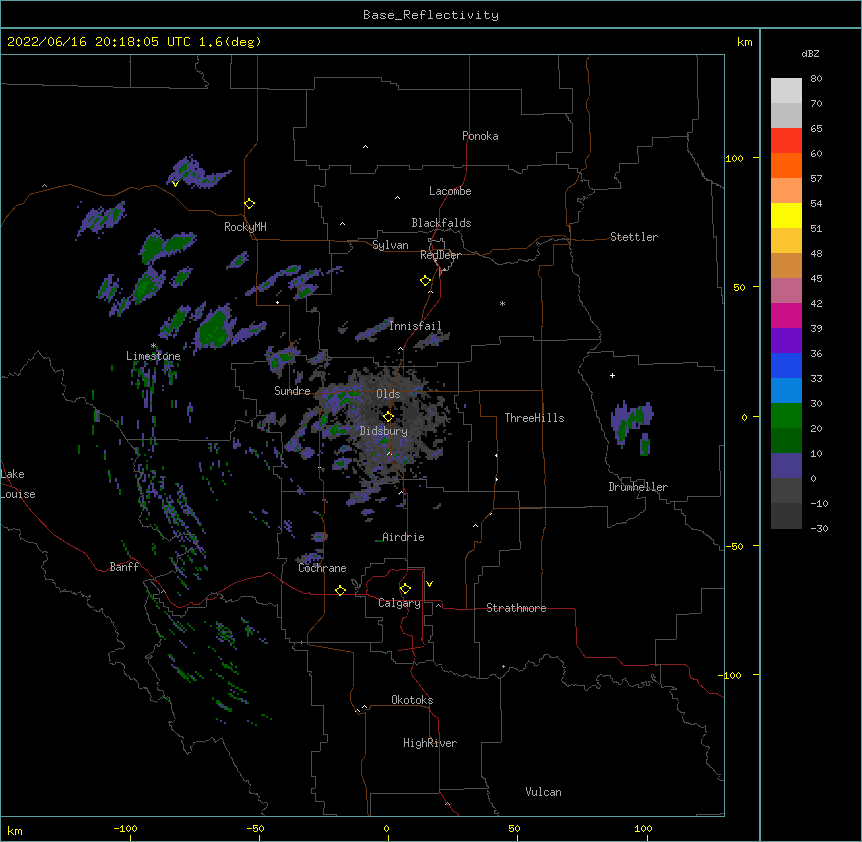The width and height of the screenshot is (862, 842).
Task: Click the Airdrie city label
Action: click(403, 537)
